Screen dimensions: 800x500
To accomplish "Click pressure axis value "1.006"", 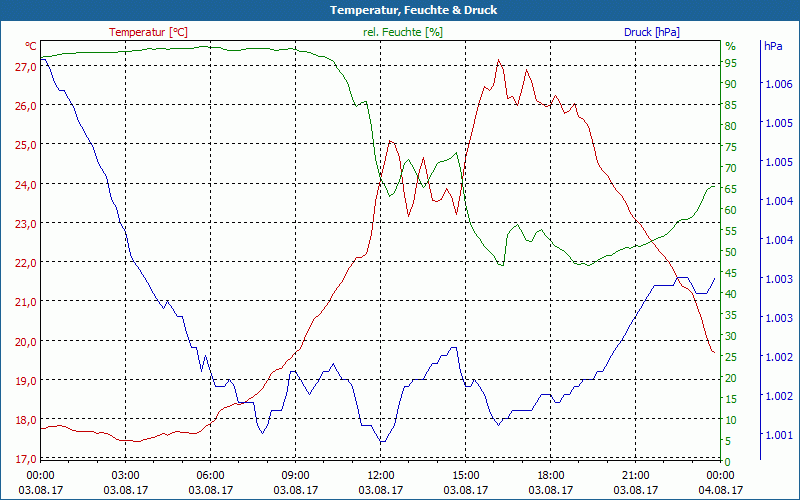I will tap(779, 84).
